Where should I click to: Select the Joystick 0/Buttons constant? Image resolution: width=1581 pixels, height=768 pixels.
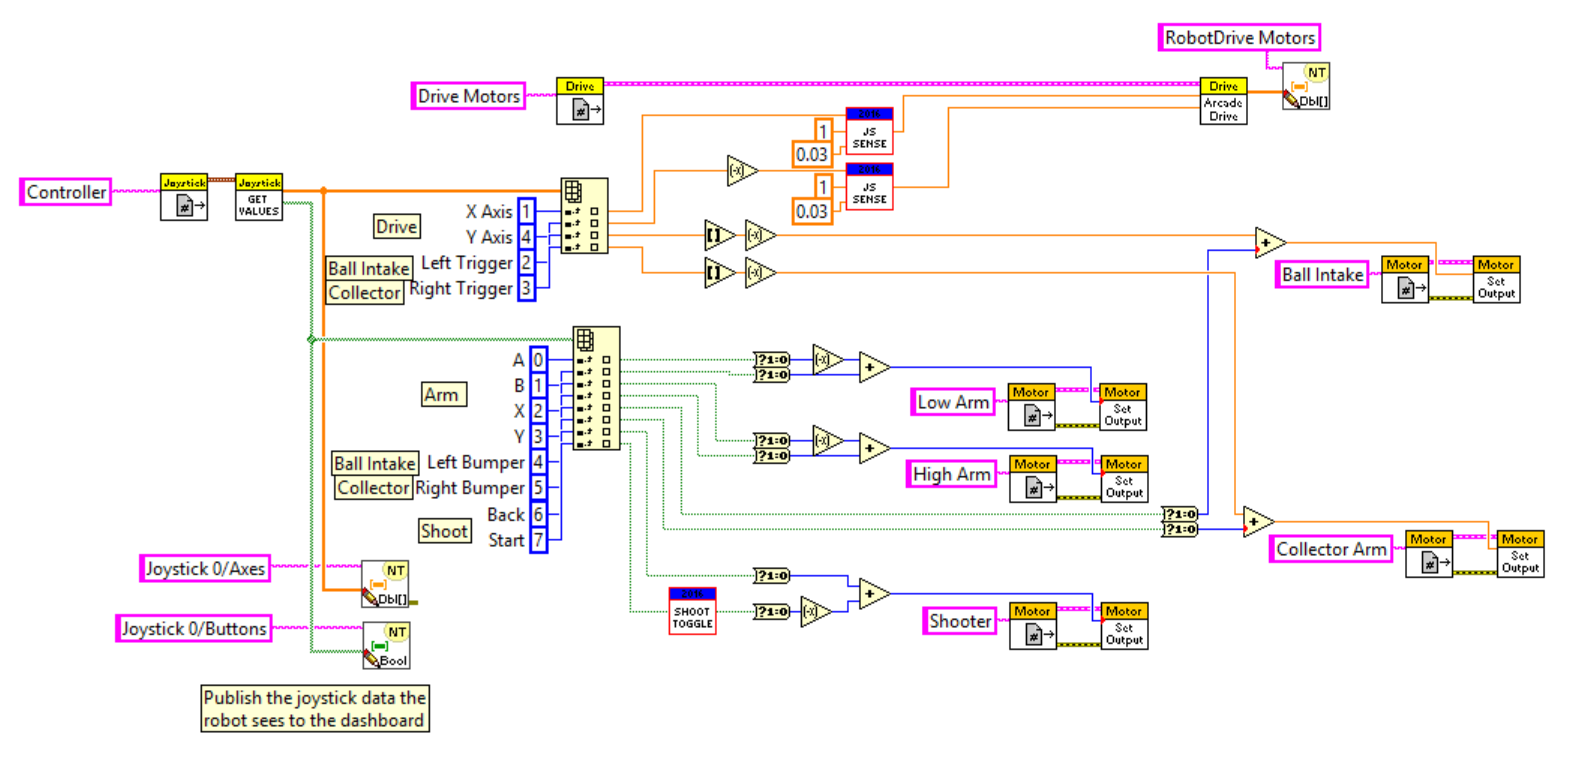click(x=194, y=629)
